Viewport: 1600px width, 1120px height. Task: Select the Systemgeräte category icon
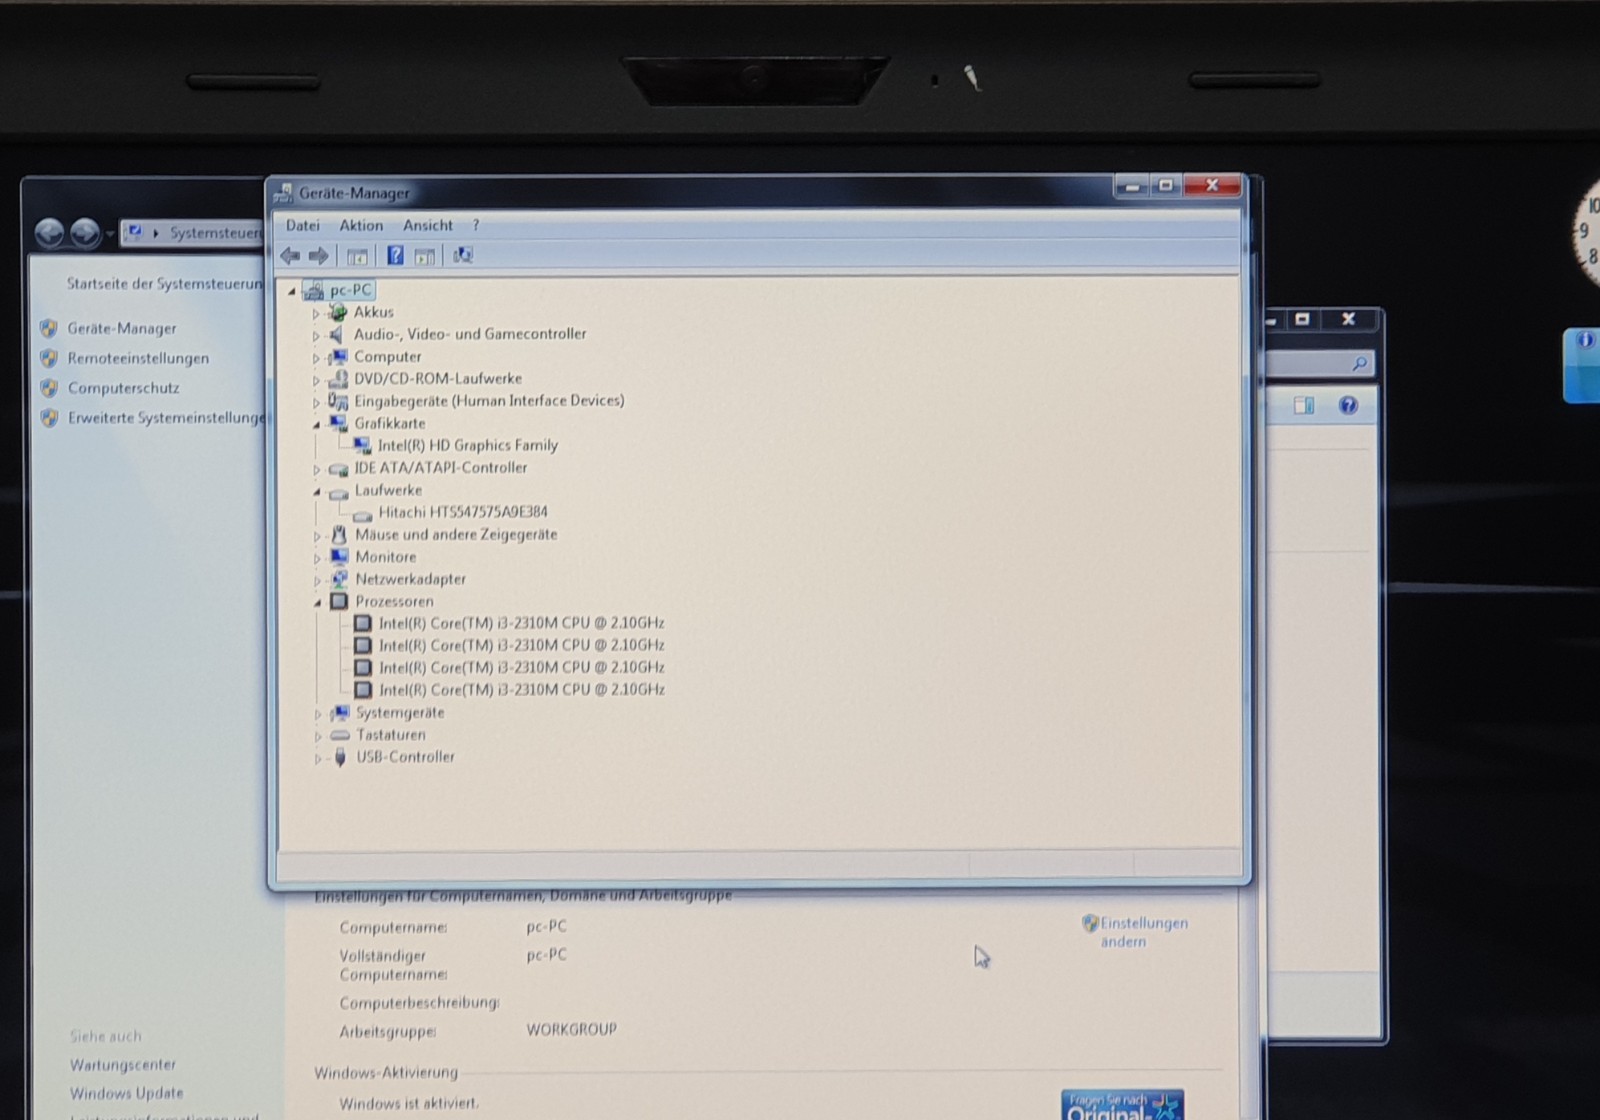click(x=340, y=713)
